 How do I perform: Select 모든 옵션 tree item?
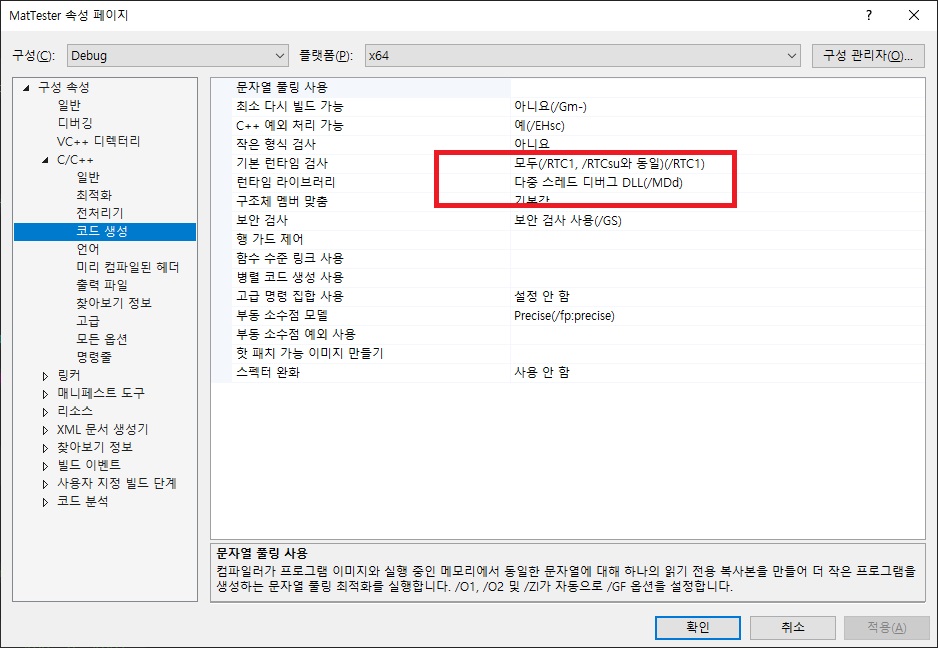[x=102, y=339]
